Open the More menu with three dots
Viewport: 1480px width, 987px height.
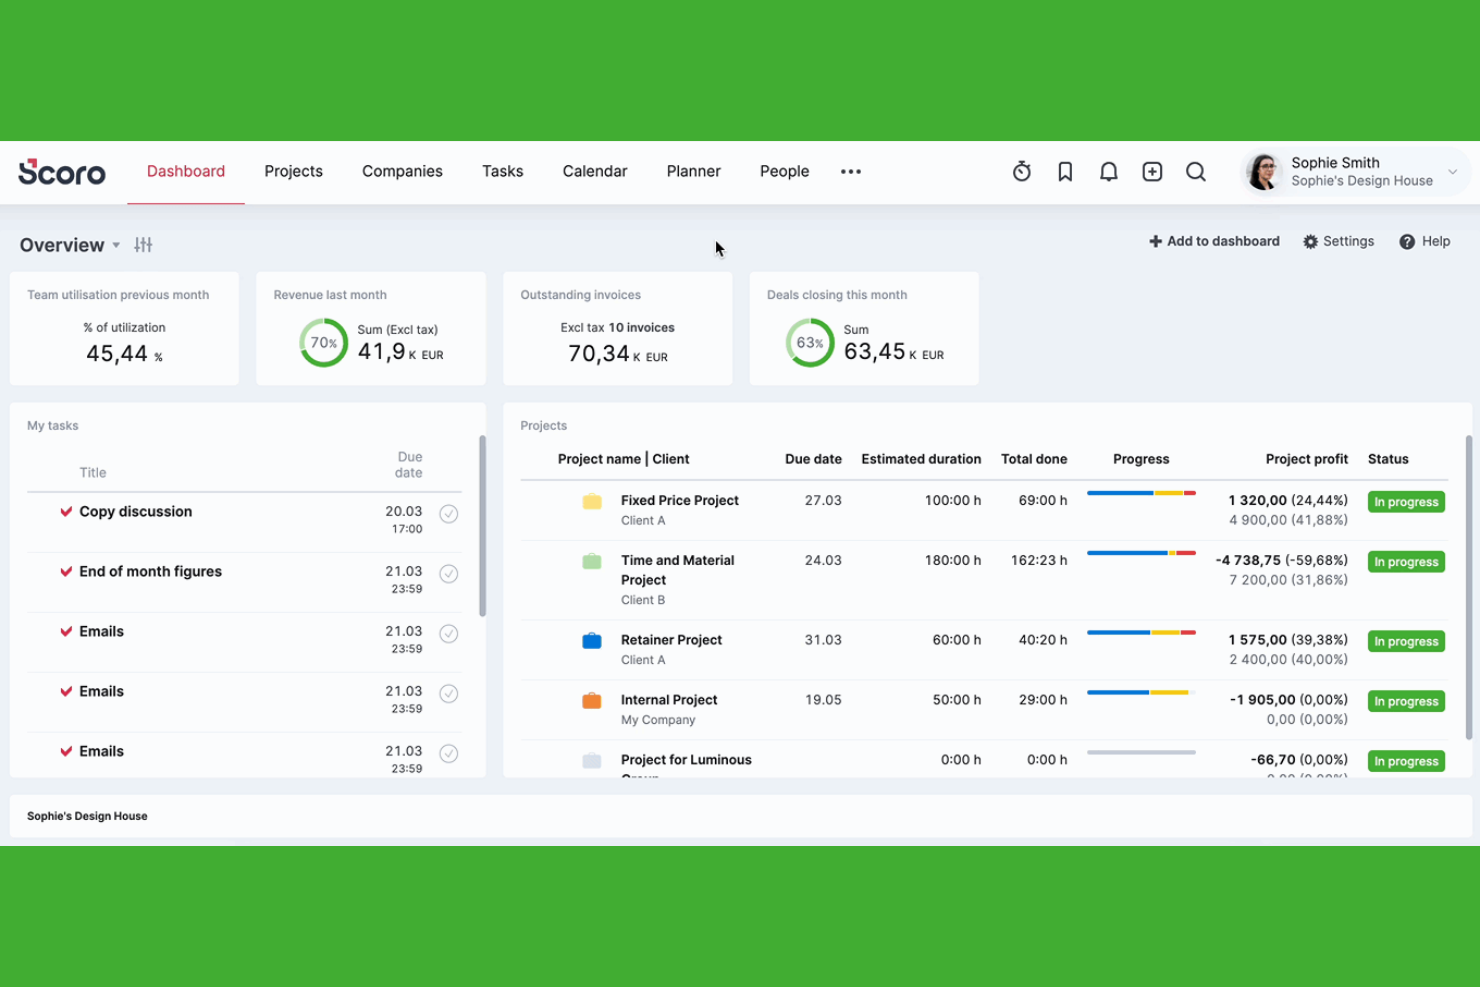click(x=851, y=171)
